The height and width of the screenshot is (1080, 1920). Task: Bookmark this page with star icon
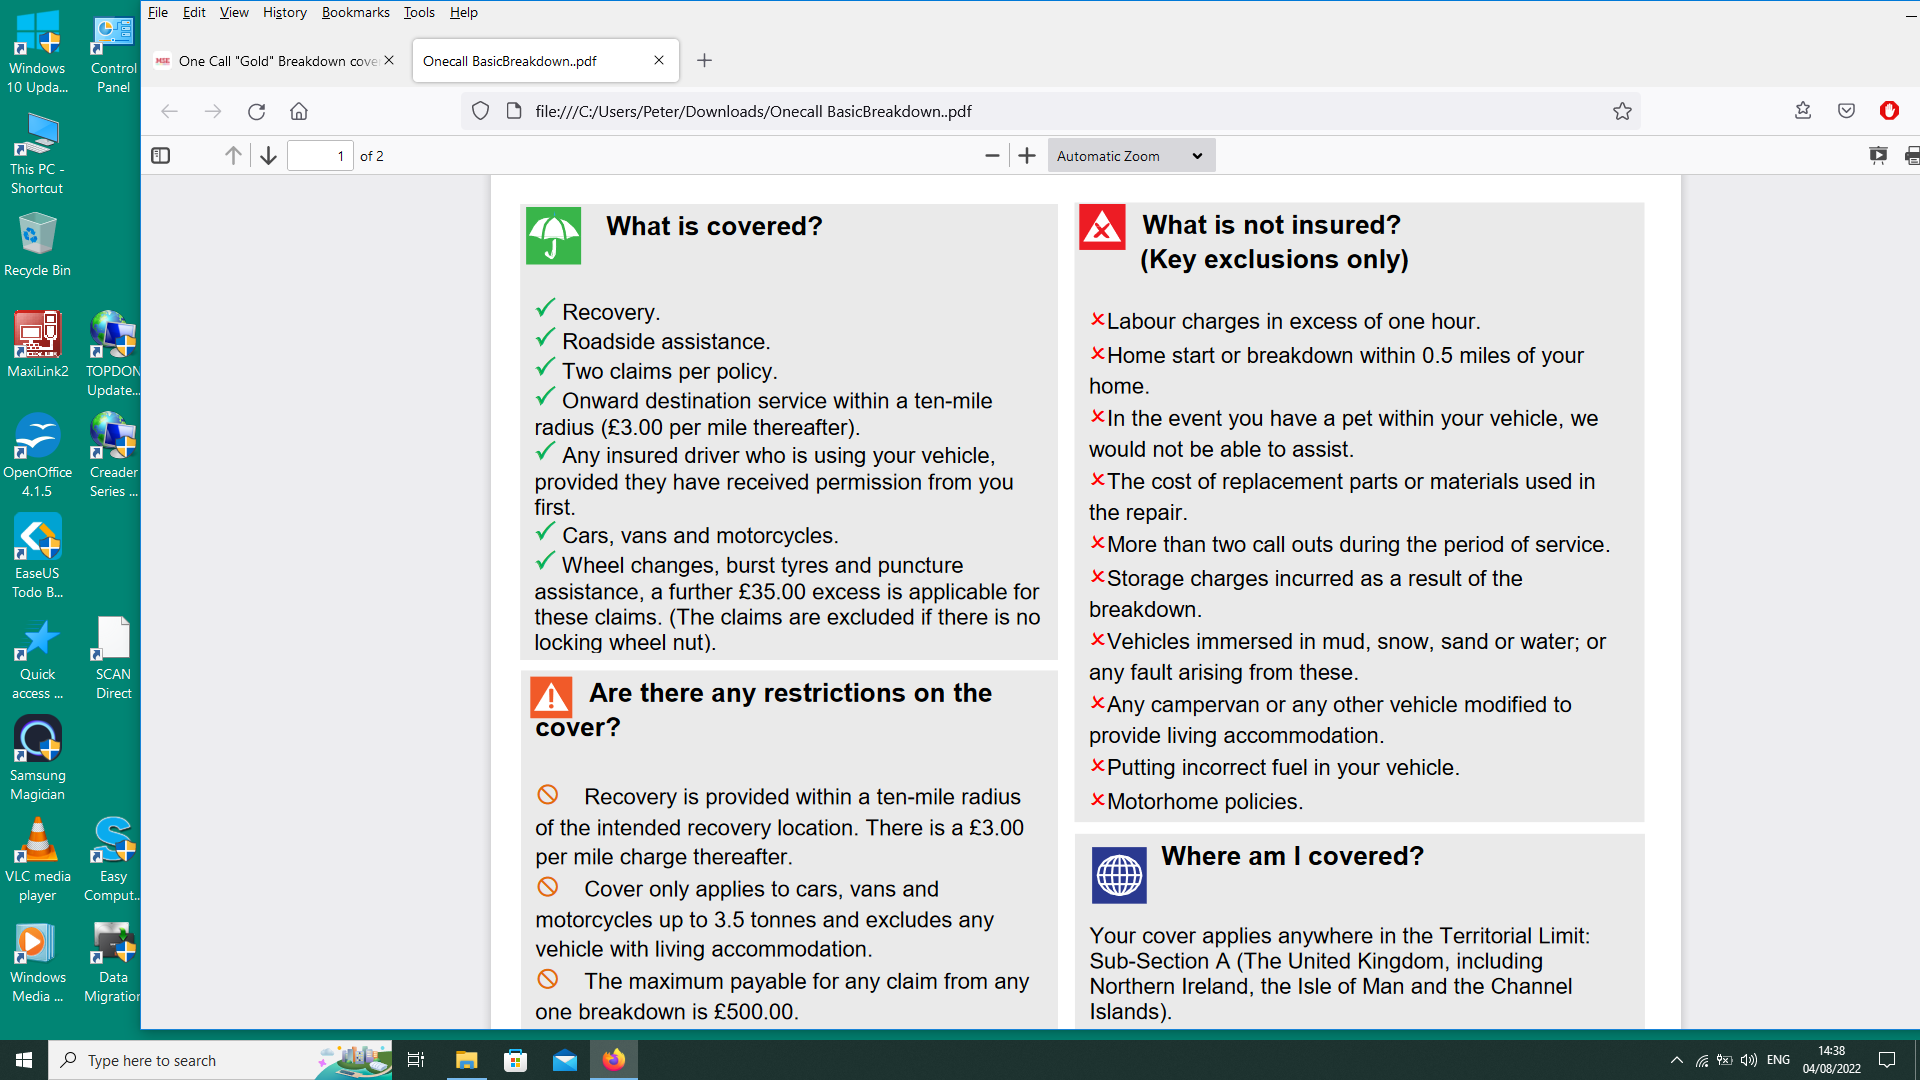click(1622, 111)
